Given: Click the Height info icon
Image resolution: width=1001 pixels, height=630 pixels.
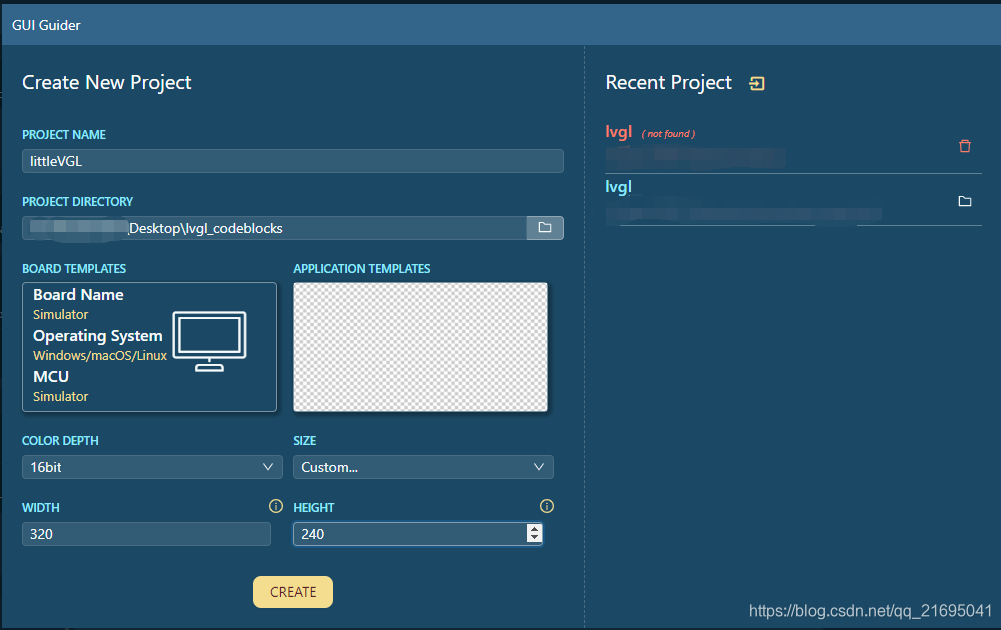Looking at the screenshot, I should coord(546,506).
